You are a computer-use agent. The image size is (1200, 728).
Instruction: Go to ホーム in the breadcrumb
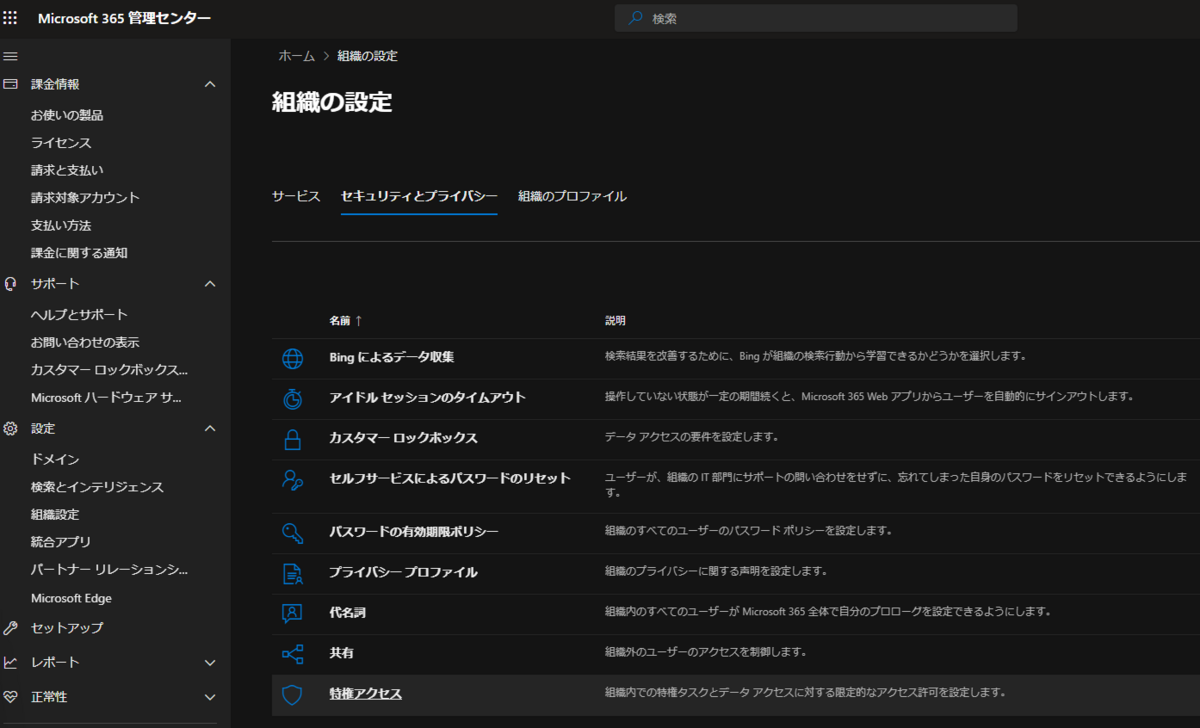pos(296,56)
